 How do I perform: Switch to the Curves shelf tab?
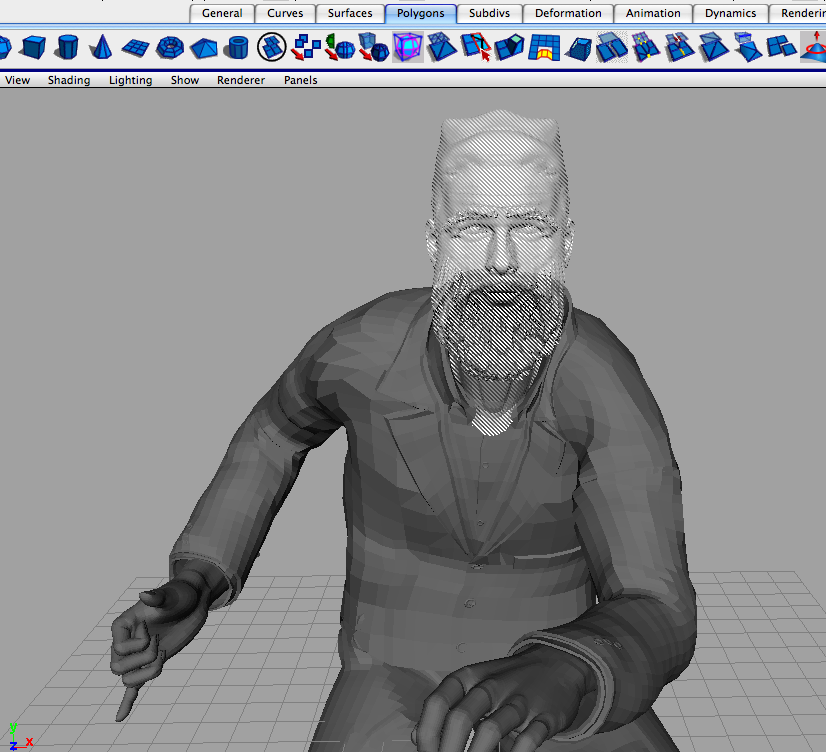(x=285, y=13)
